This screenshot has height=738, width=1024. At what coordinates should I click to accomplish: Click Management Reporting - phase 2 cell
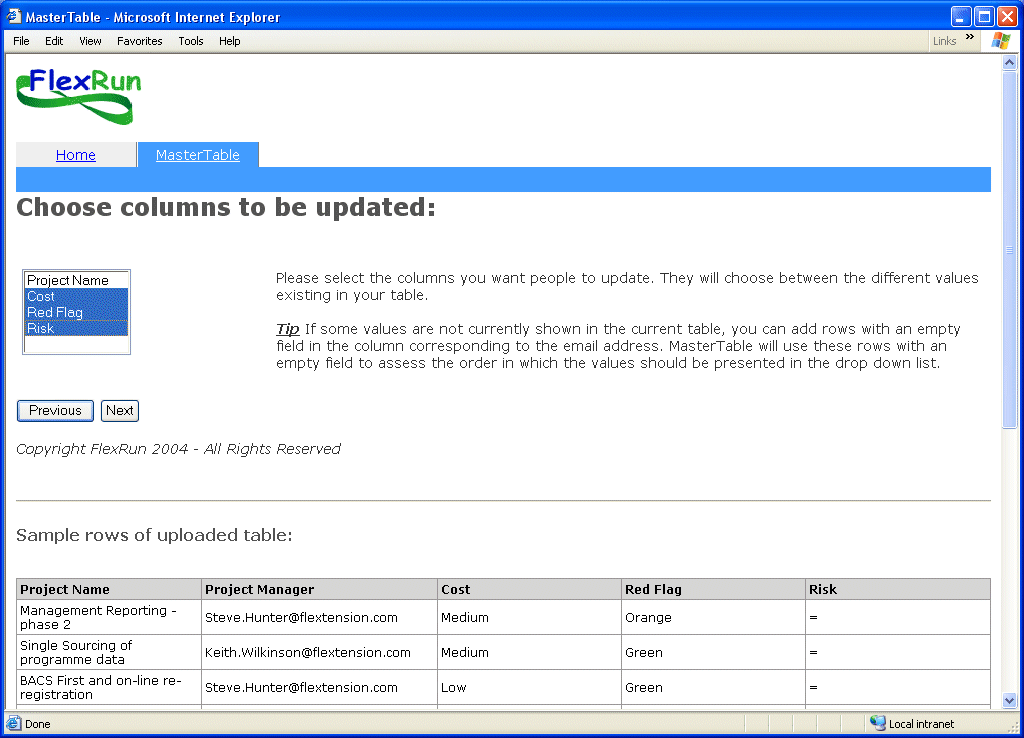pos(109,617)
